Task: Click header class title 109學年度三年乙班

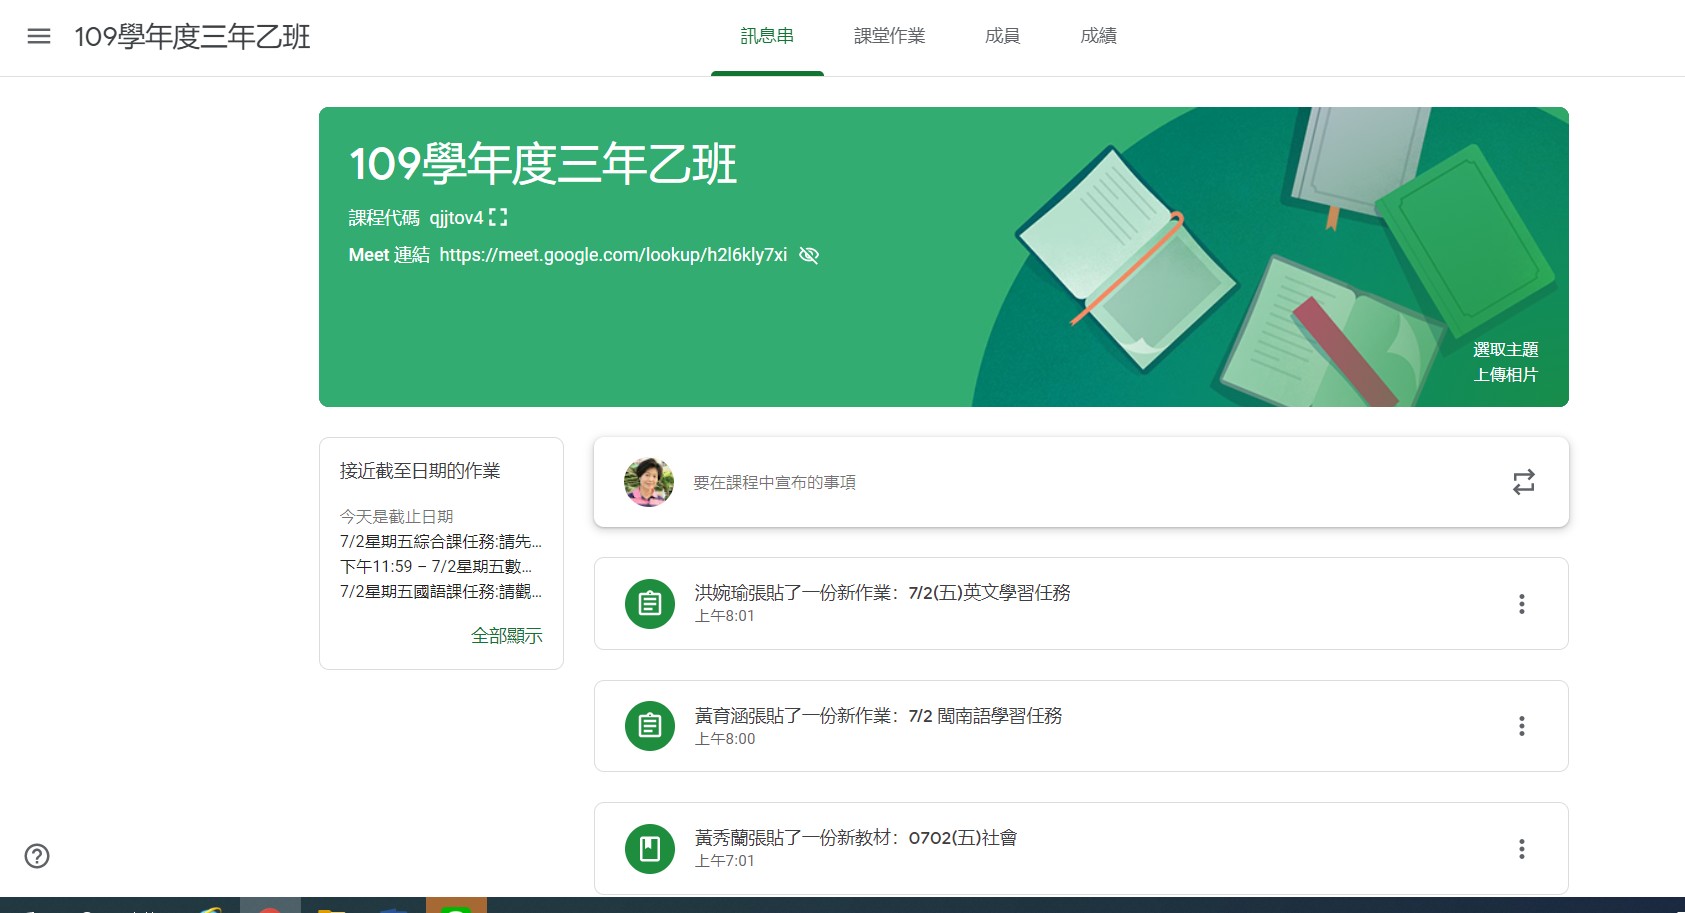Action: click(x=192, y=37)
